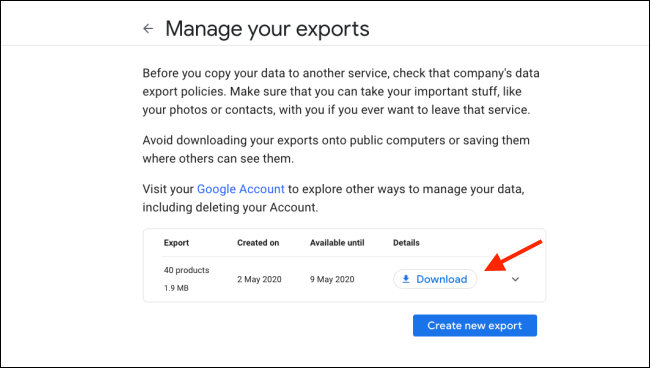The height and width of the screenshot is (368, 650).
Task: Select the 'Manage your exports' heading
Action: tap(267, 29)
